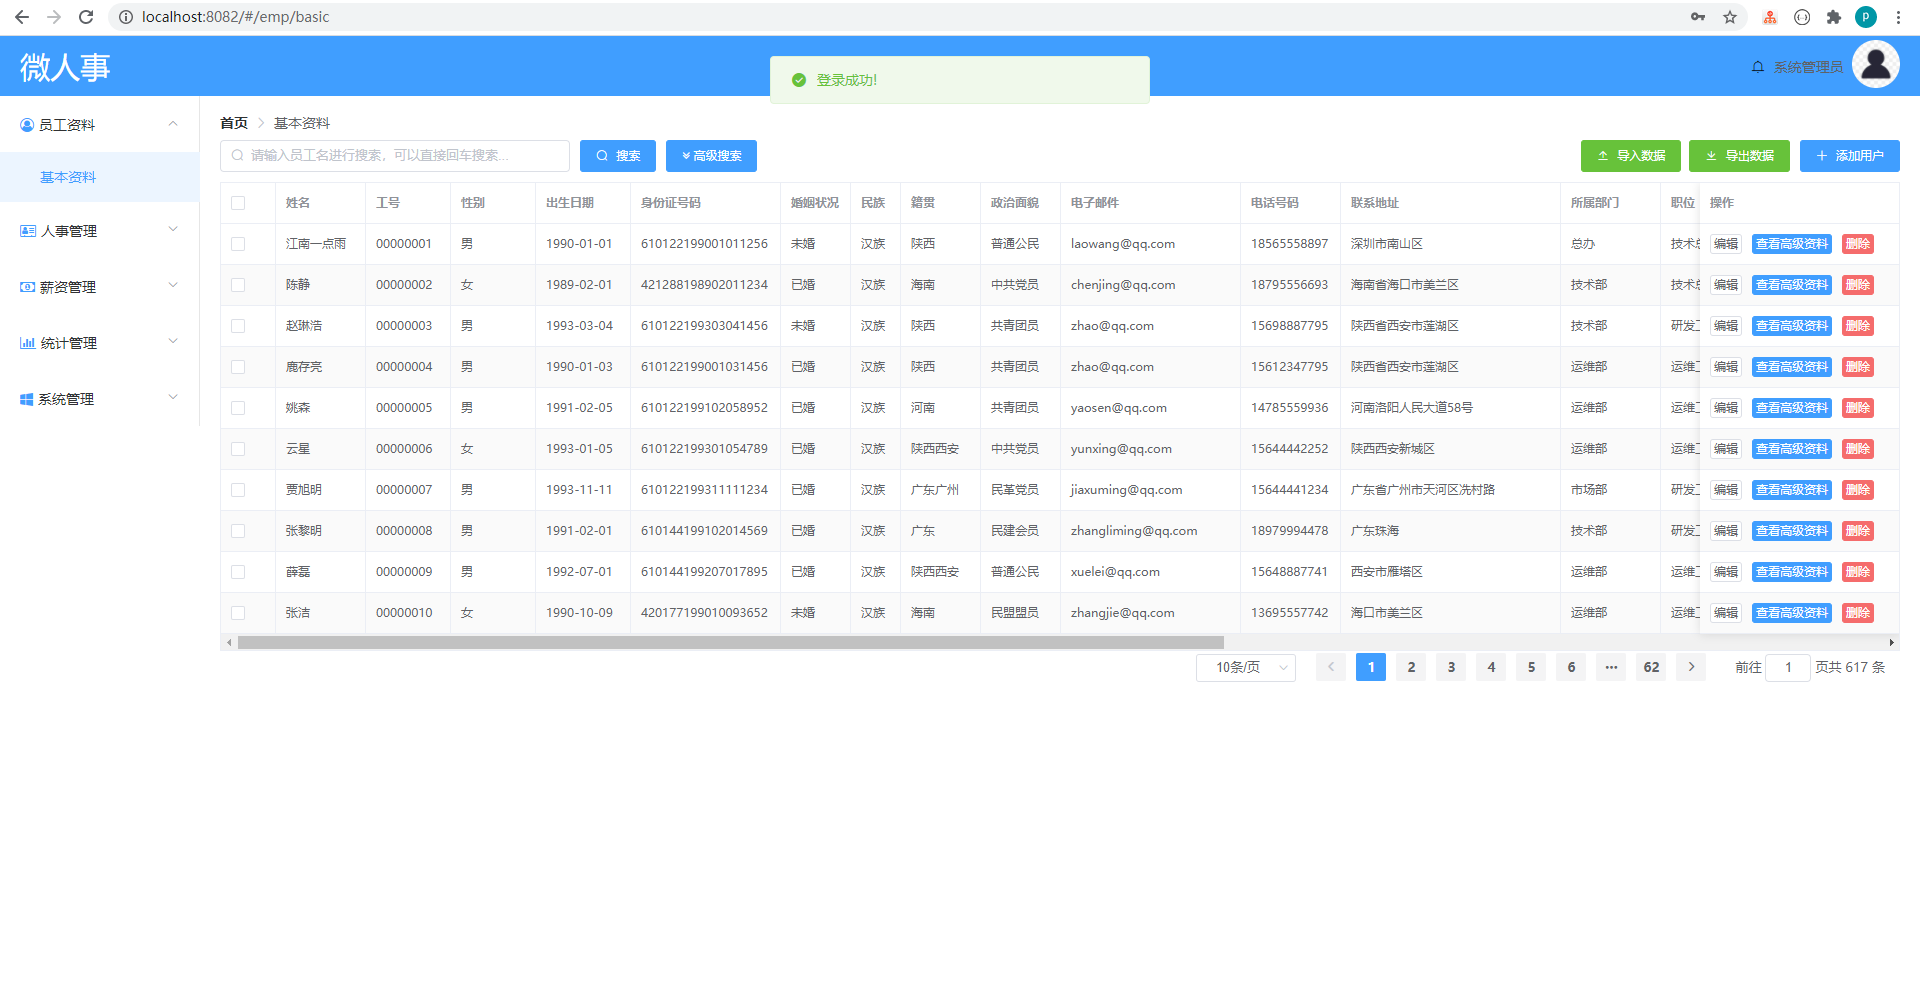This screenshot has width=1920, height=1004.
Task: Select 基本资料 in the sidebar menu
Action: (x=68, y=177)
